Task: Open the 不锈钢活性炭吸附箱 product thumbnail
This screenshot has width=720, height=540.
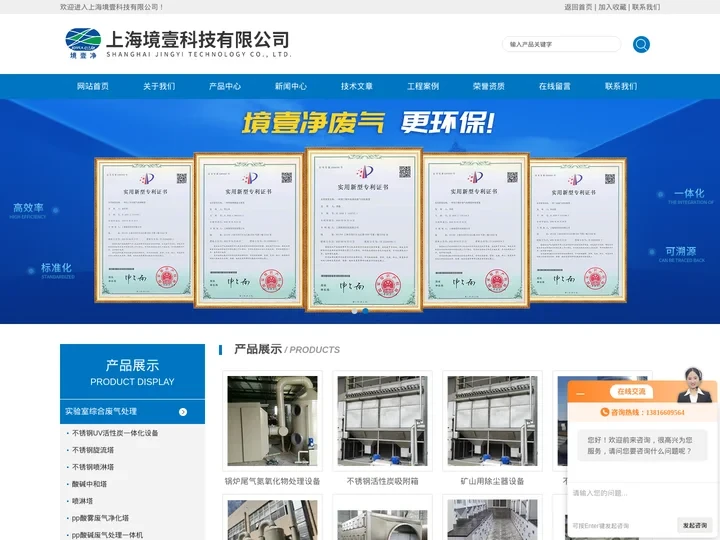Action: pos(382,421)
